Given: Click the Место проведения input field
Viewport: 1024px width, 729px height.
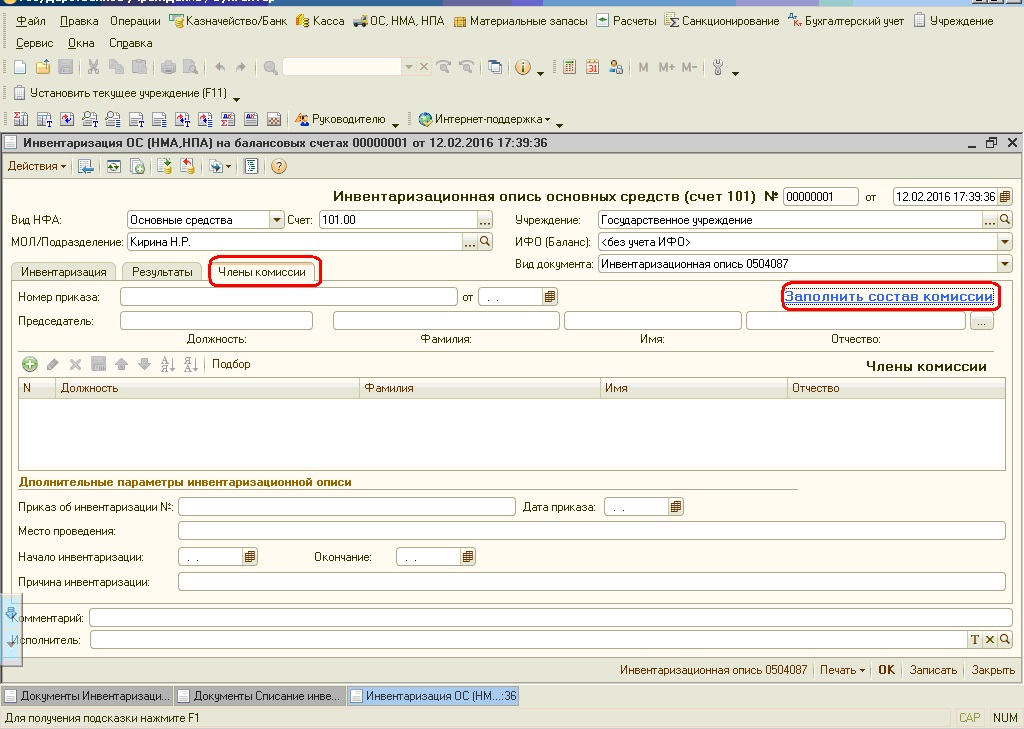Looking at the screenshot, I should pos(590,531).
